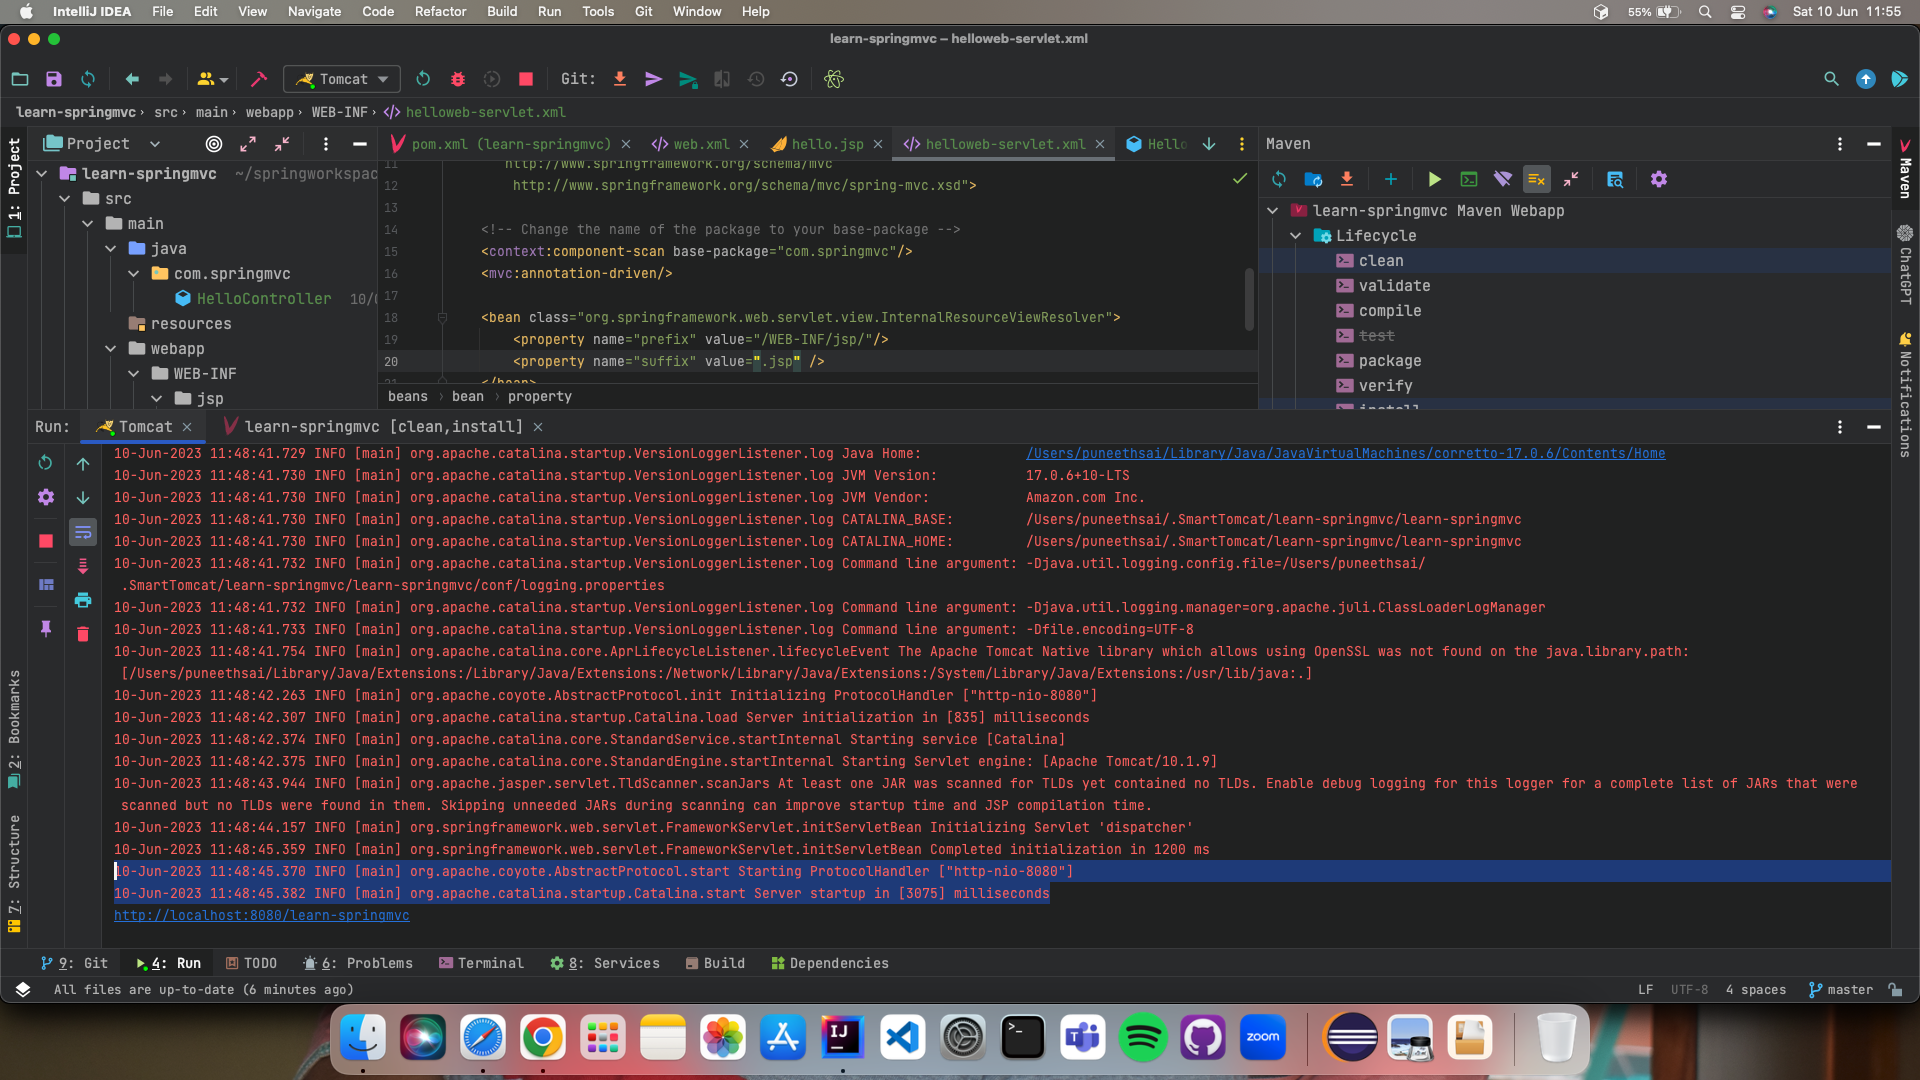The height and width of the screenshot is (1080, 1920).
Task: Collapse the com.springmvc package
Action: click(134, 274)
